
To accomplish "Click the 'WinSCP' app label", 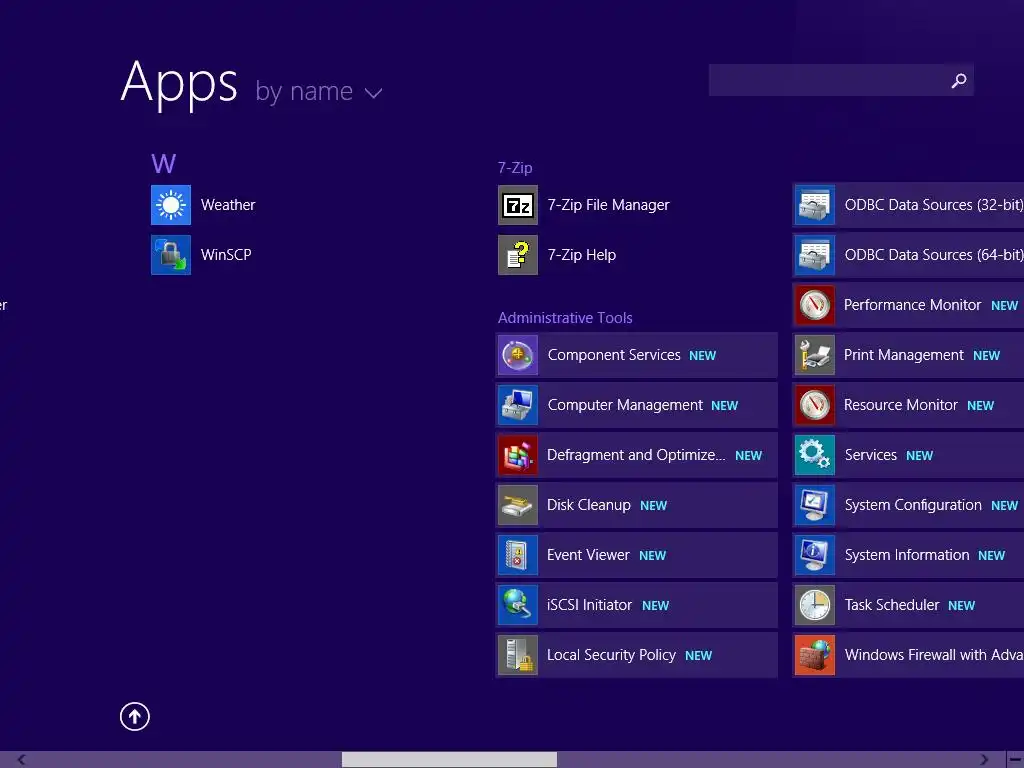I will coord(226,255).
